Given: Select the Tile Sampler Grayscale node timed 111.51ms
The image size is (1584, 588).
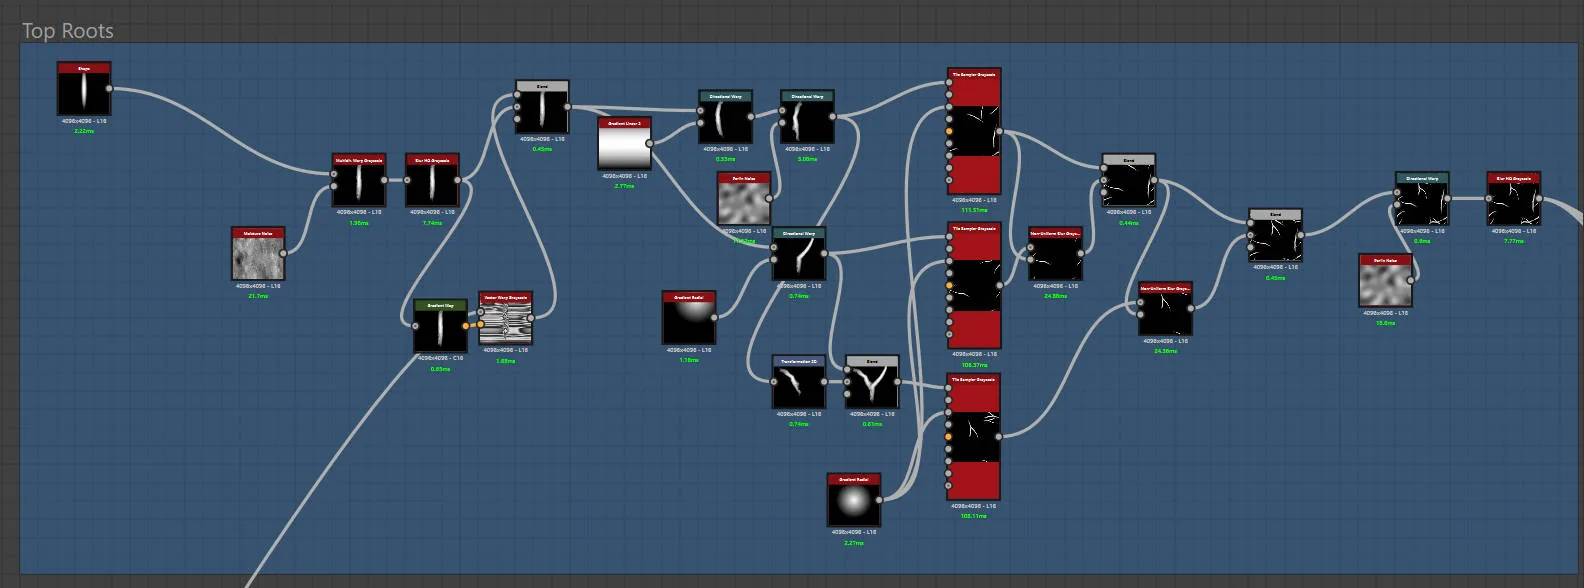Looking at the screenshot, I should (974, 131).
